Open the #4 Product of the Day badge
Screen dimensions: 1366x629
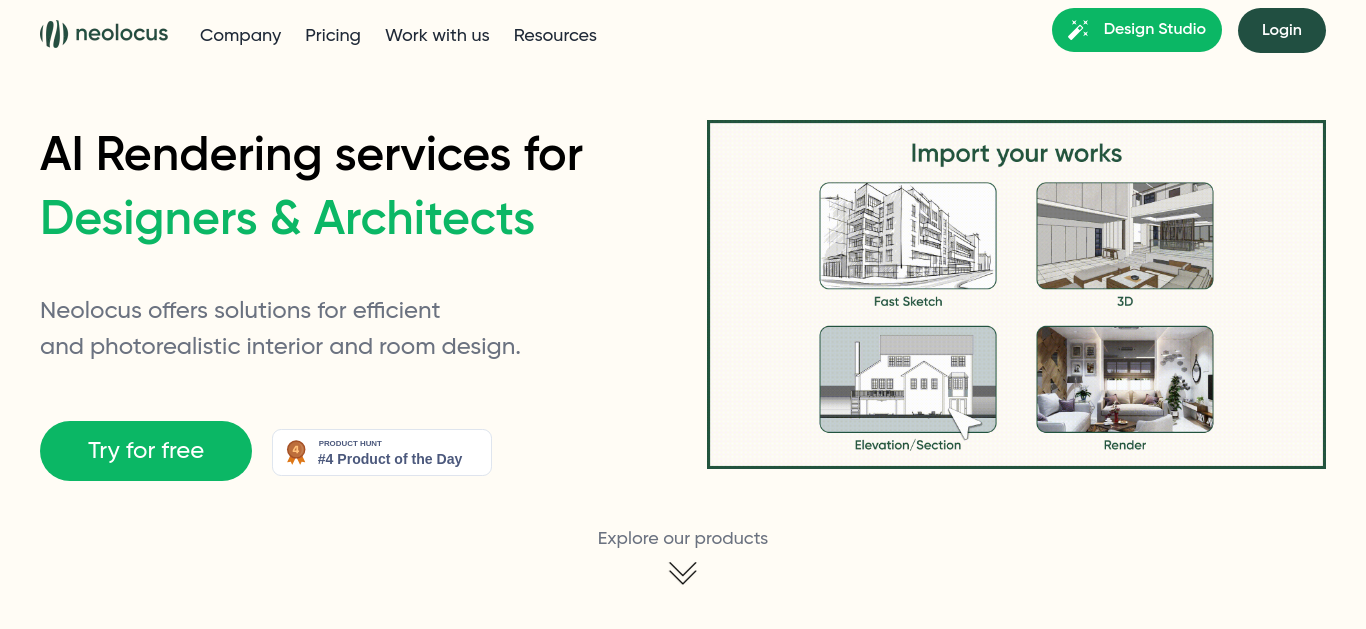pos(382,452)
